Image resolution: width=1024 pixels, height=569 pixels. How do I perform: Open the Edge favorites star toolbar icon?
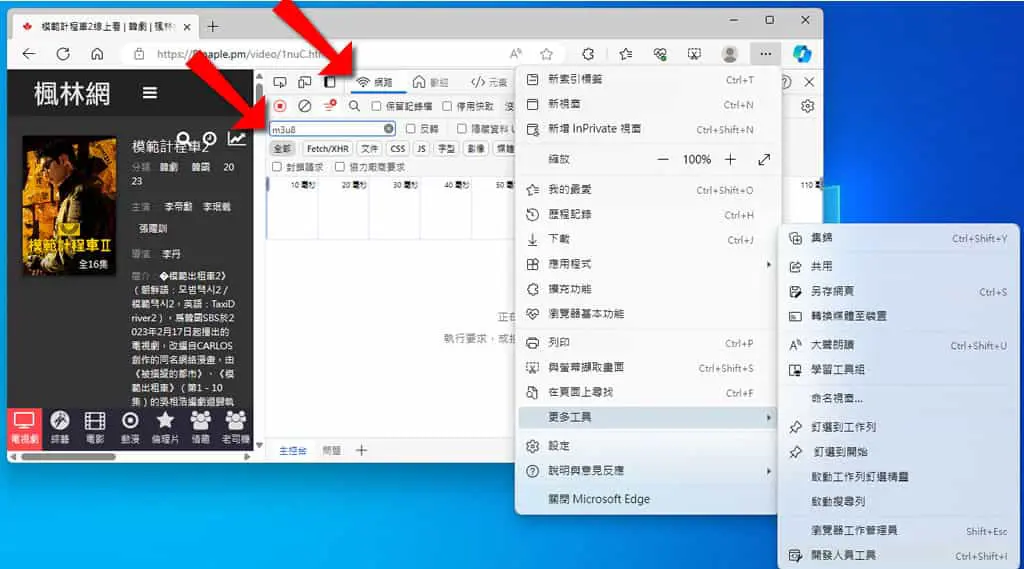(x=626, y=54)
